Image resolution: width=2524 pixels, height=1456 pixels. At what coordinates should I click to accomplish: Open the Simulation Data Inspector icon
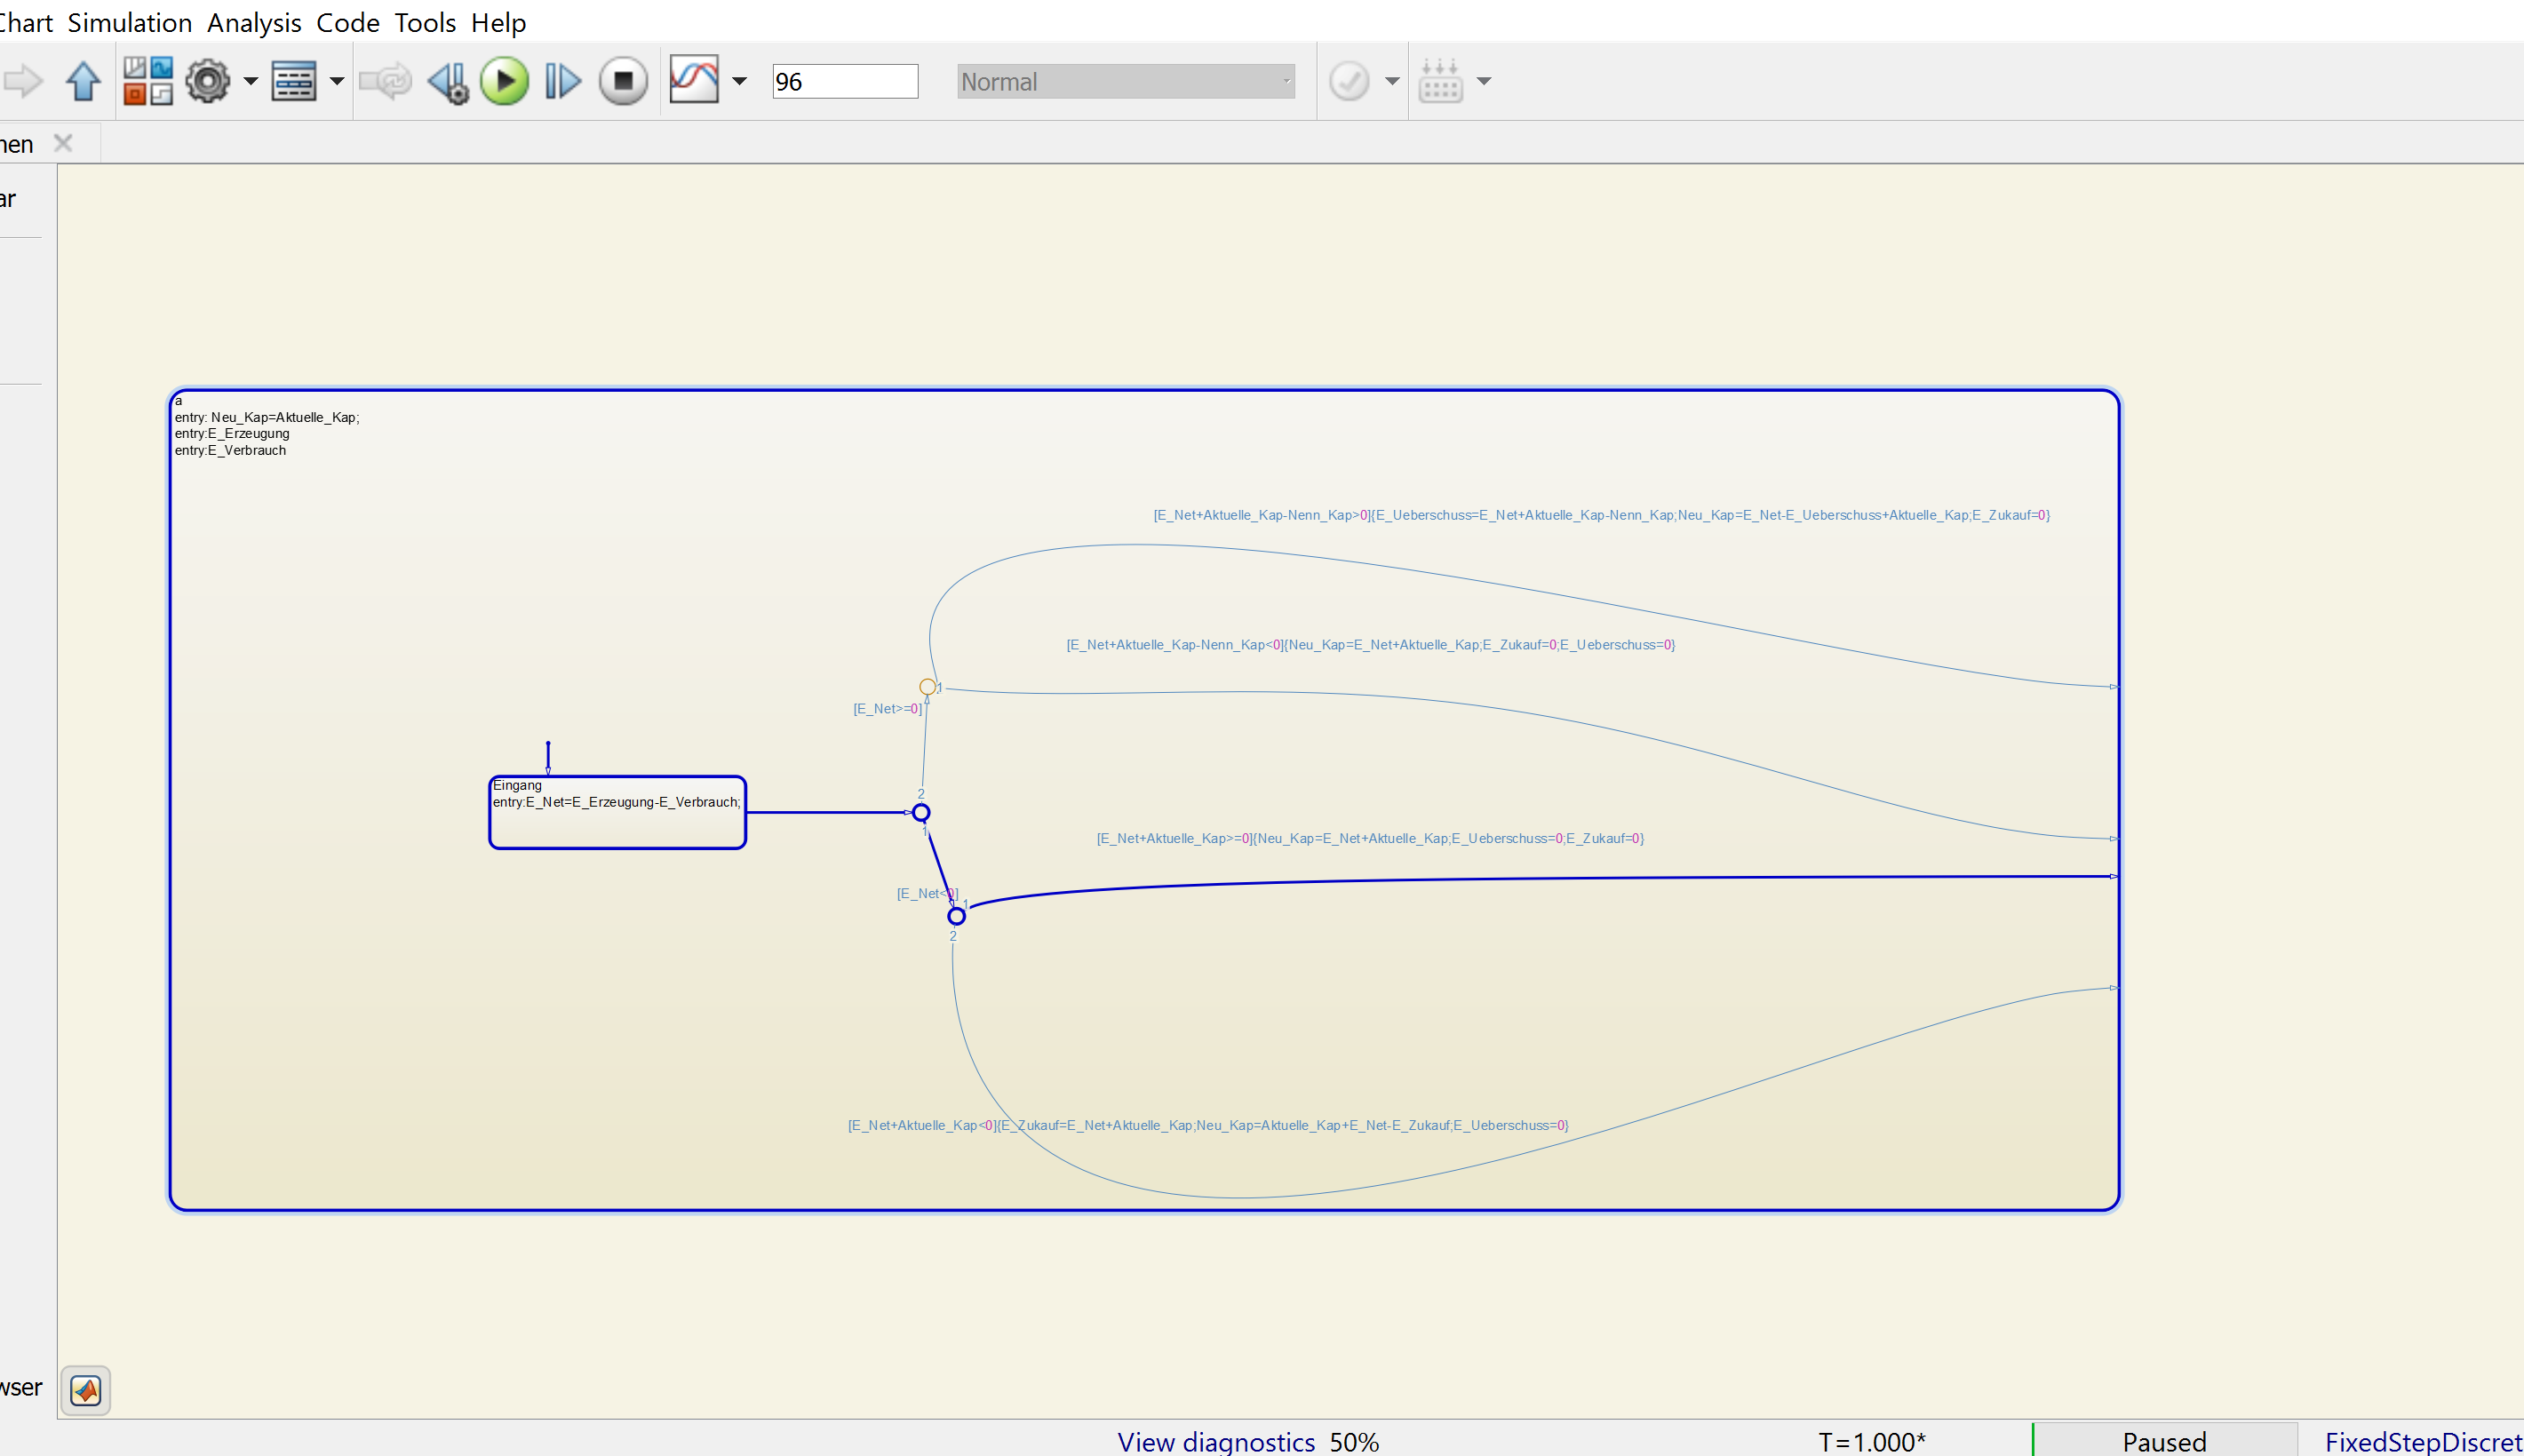[694, 80]
